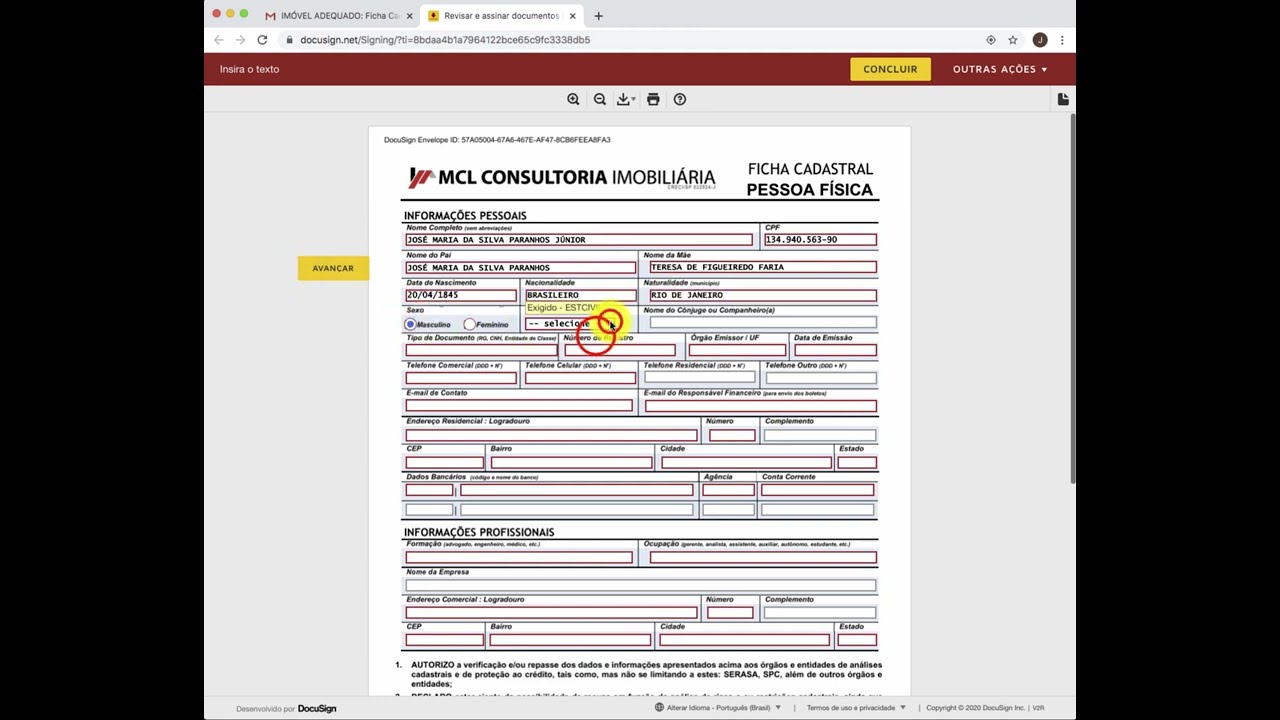The width and height of the screenshot is (1280, 720).
Task: Click the Telefone Comercial field
Action: [461, 378]
